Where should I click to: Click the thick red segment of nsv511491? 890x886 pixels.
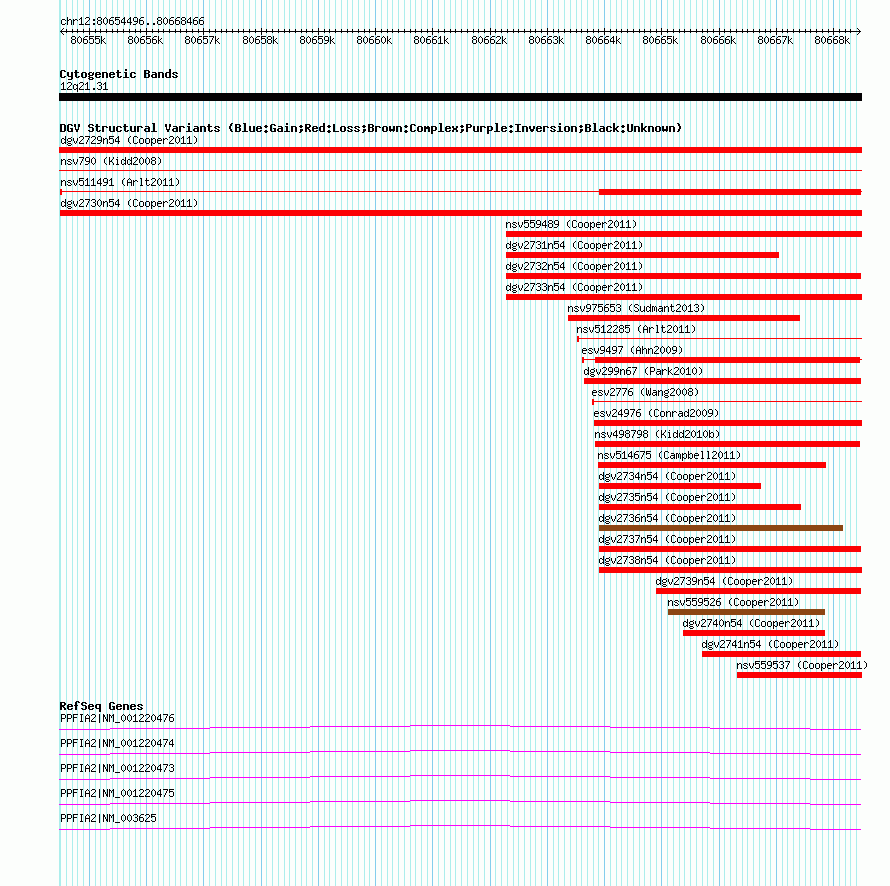point(730,192)
